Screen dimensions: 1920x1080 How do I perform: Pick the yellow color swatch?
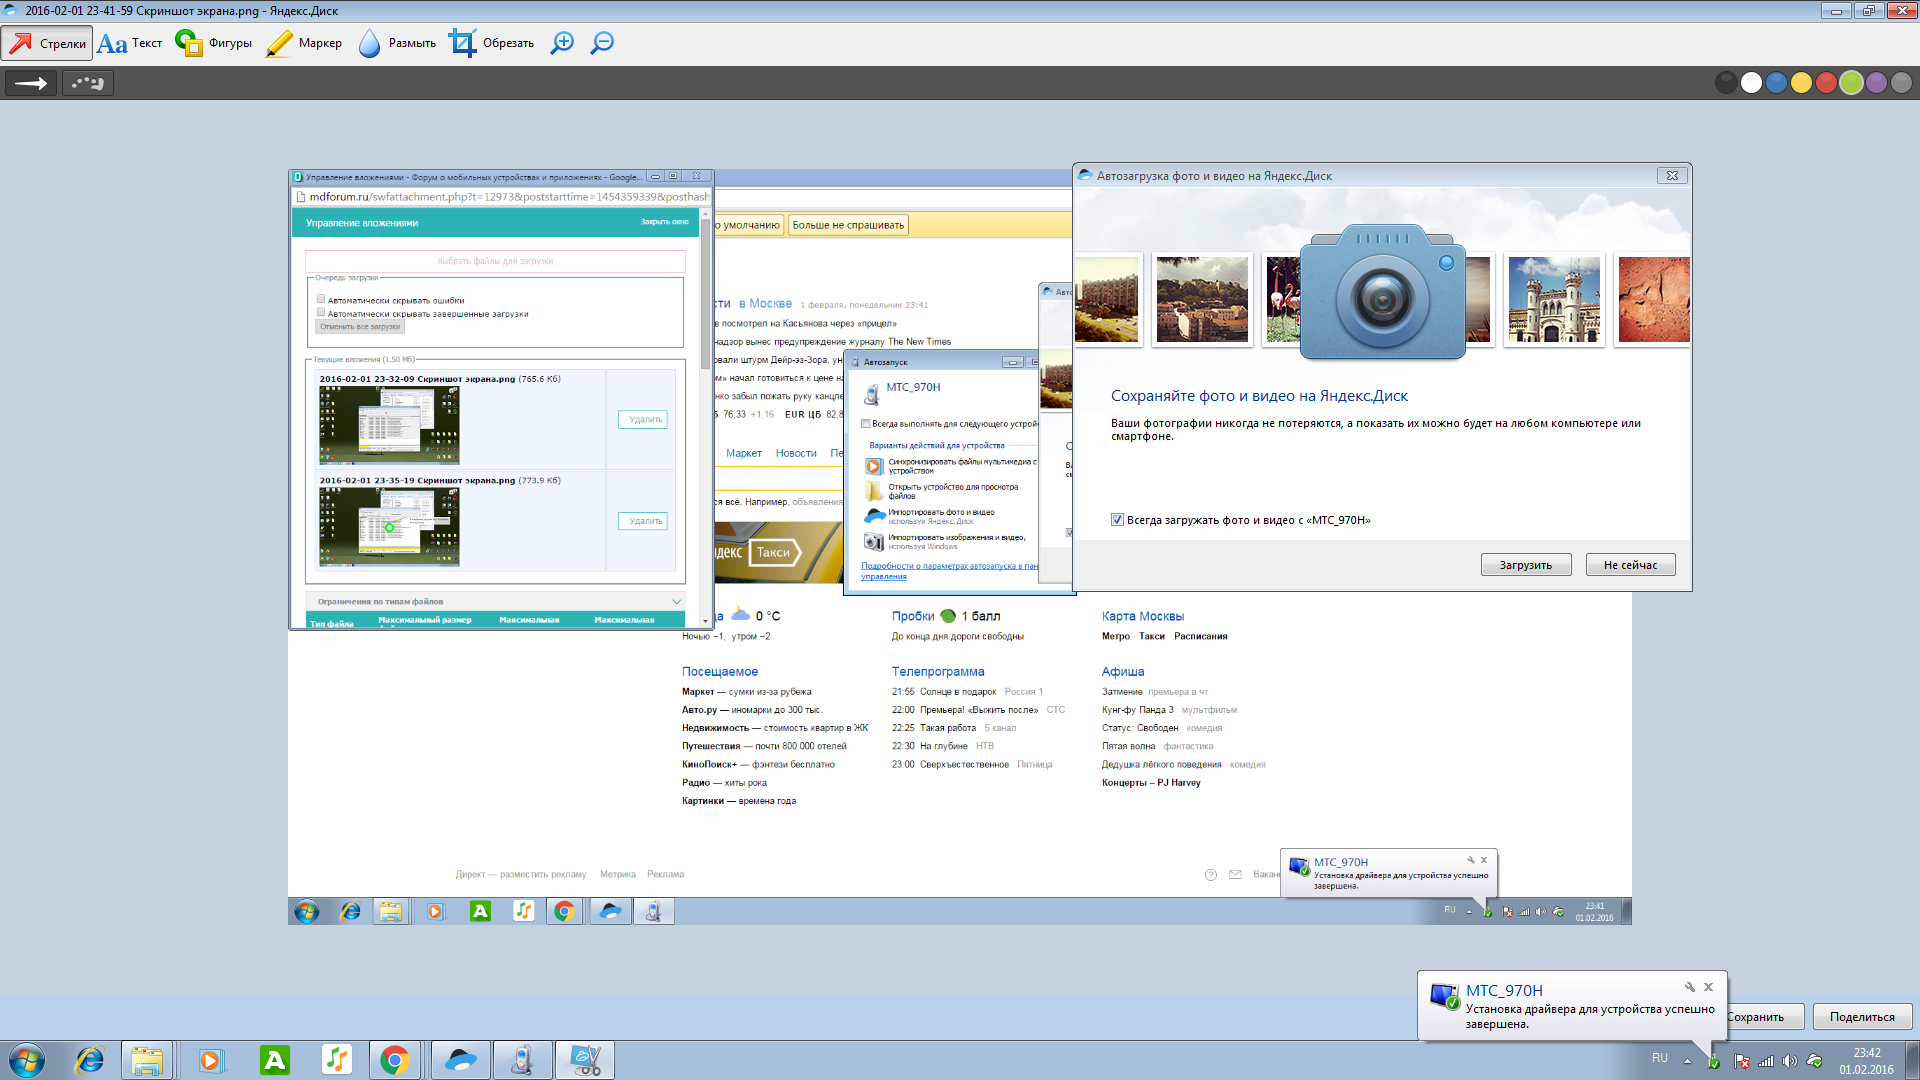(x=1801, y=83)
